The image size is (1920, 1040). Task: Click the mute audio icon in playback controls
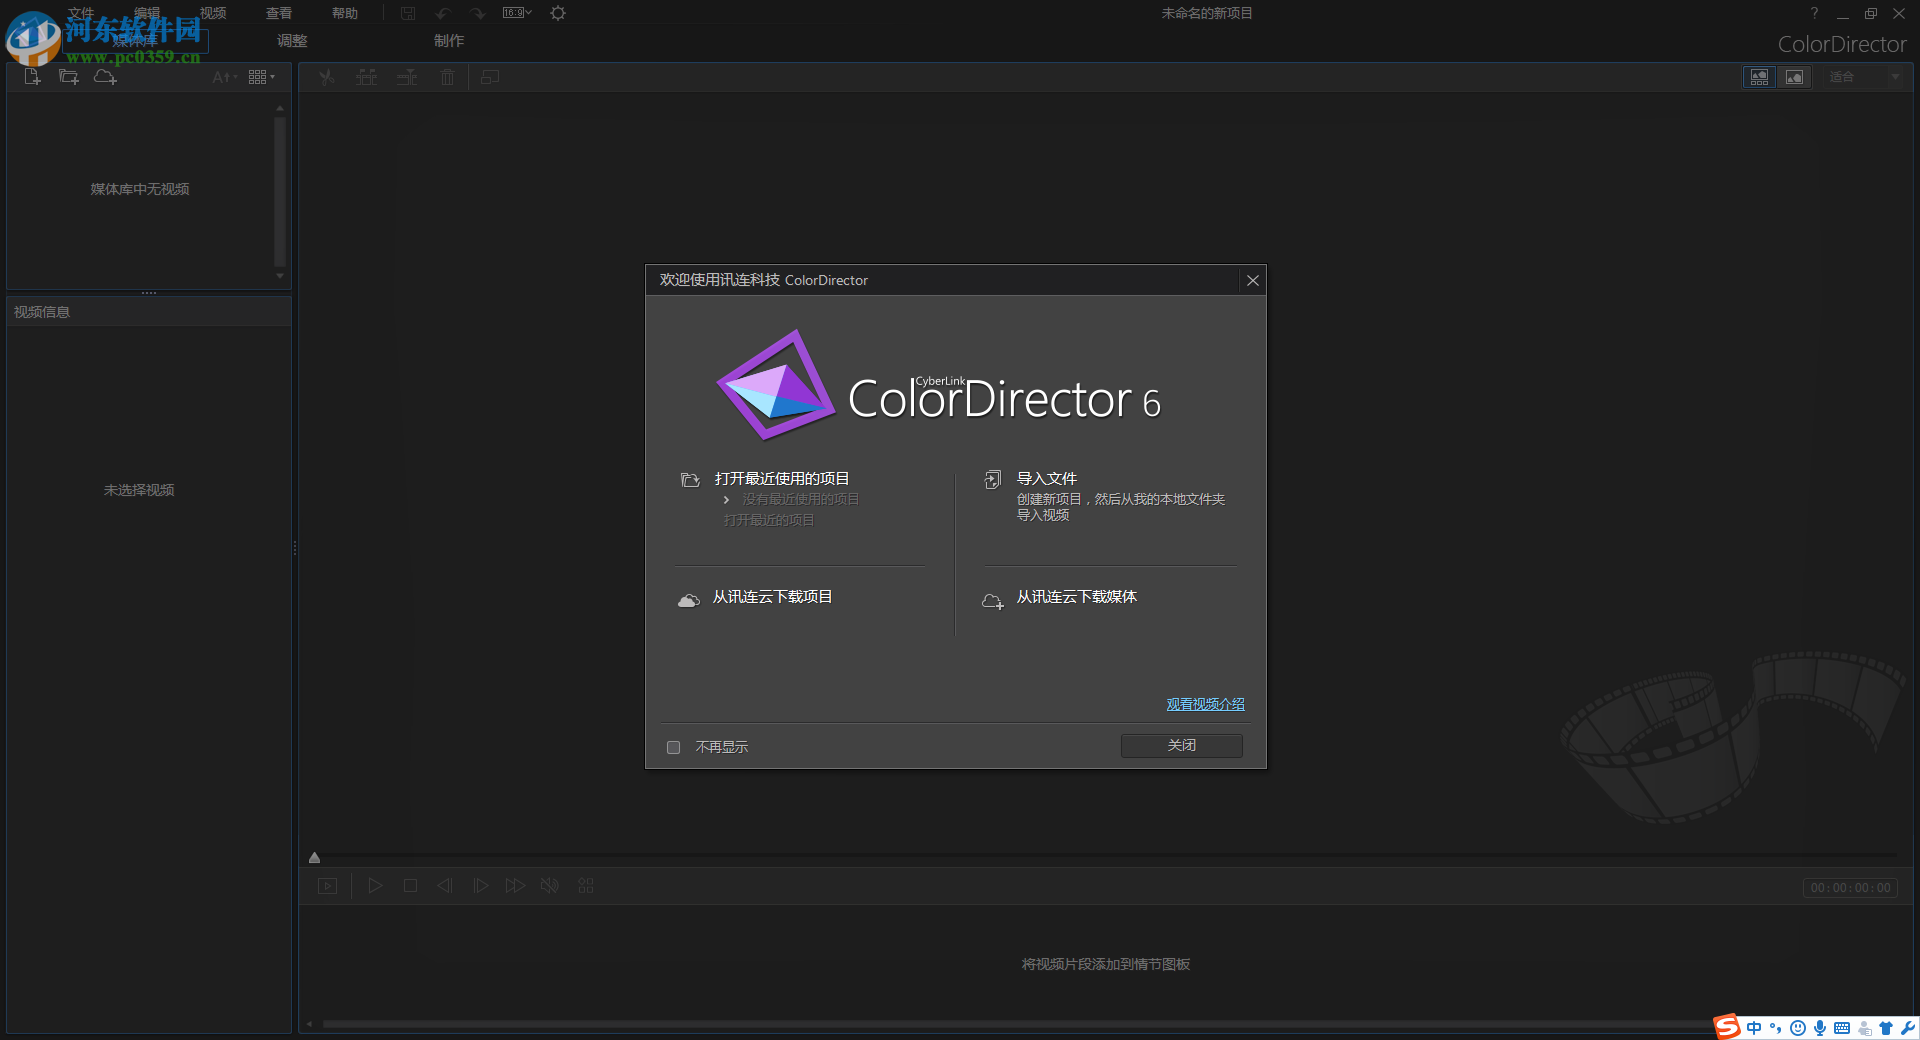click(549, 885)
